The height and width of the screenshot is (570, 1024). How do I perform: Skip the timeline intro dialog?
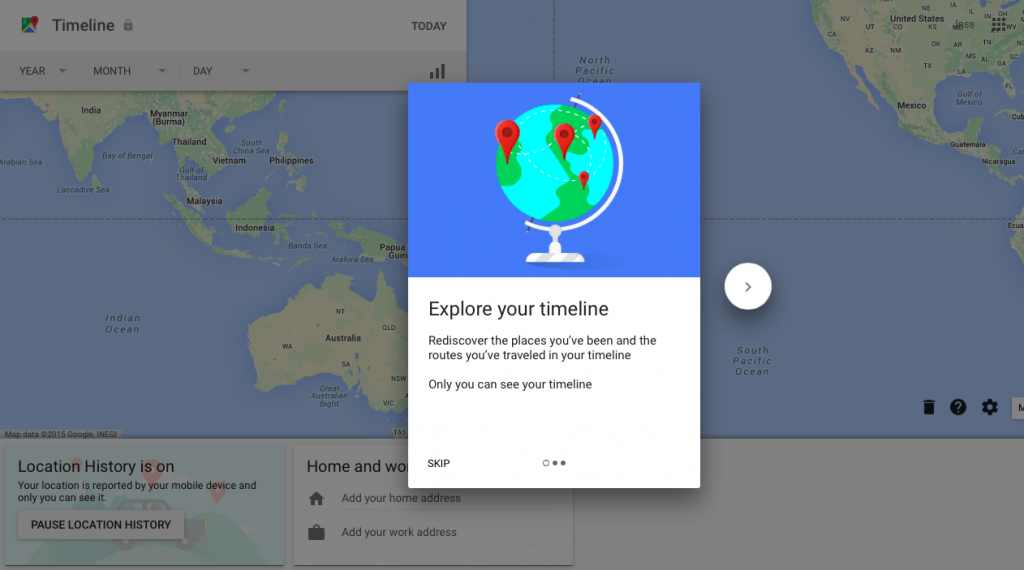(x=439, y=463)
